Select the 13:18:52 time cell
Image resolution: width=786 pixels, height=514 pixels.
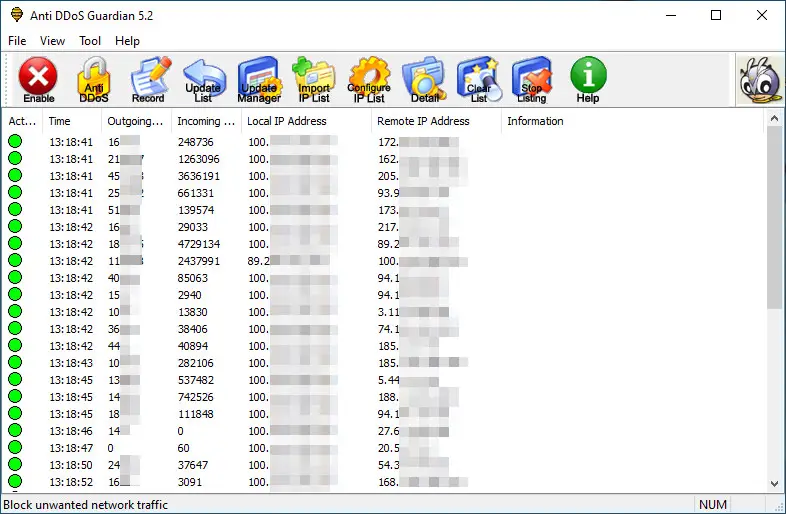point(71,482)
